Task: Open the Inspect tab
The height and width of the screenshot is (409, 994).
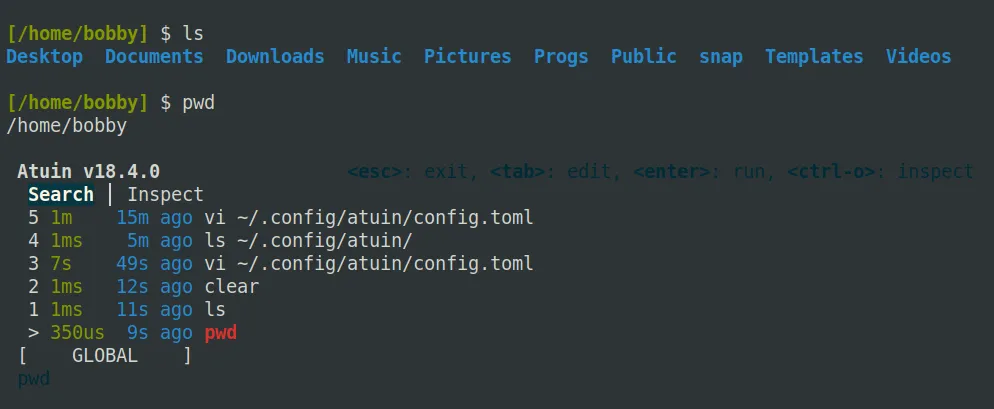Action: (165, 194)
